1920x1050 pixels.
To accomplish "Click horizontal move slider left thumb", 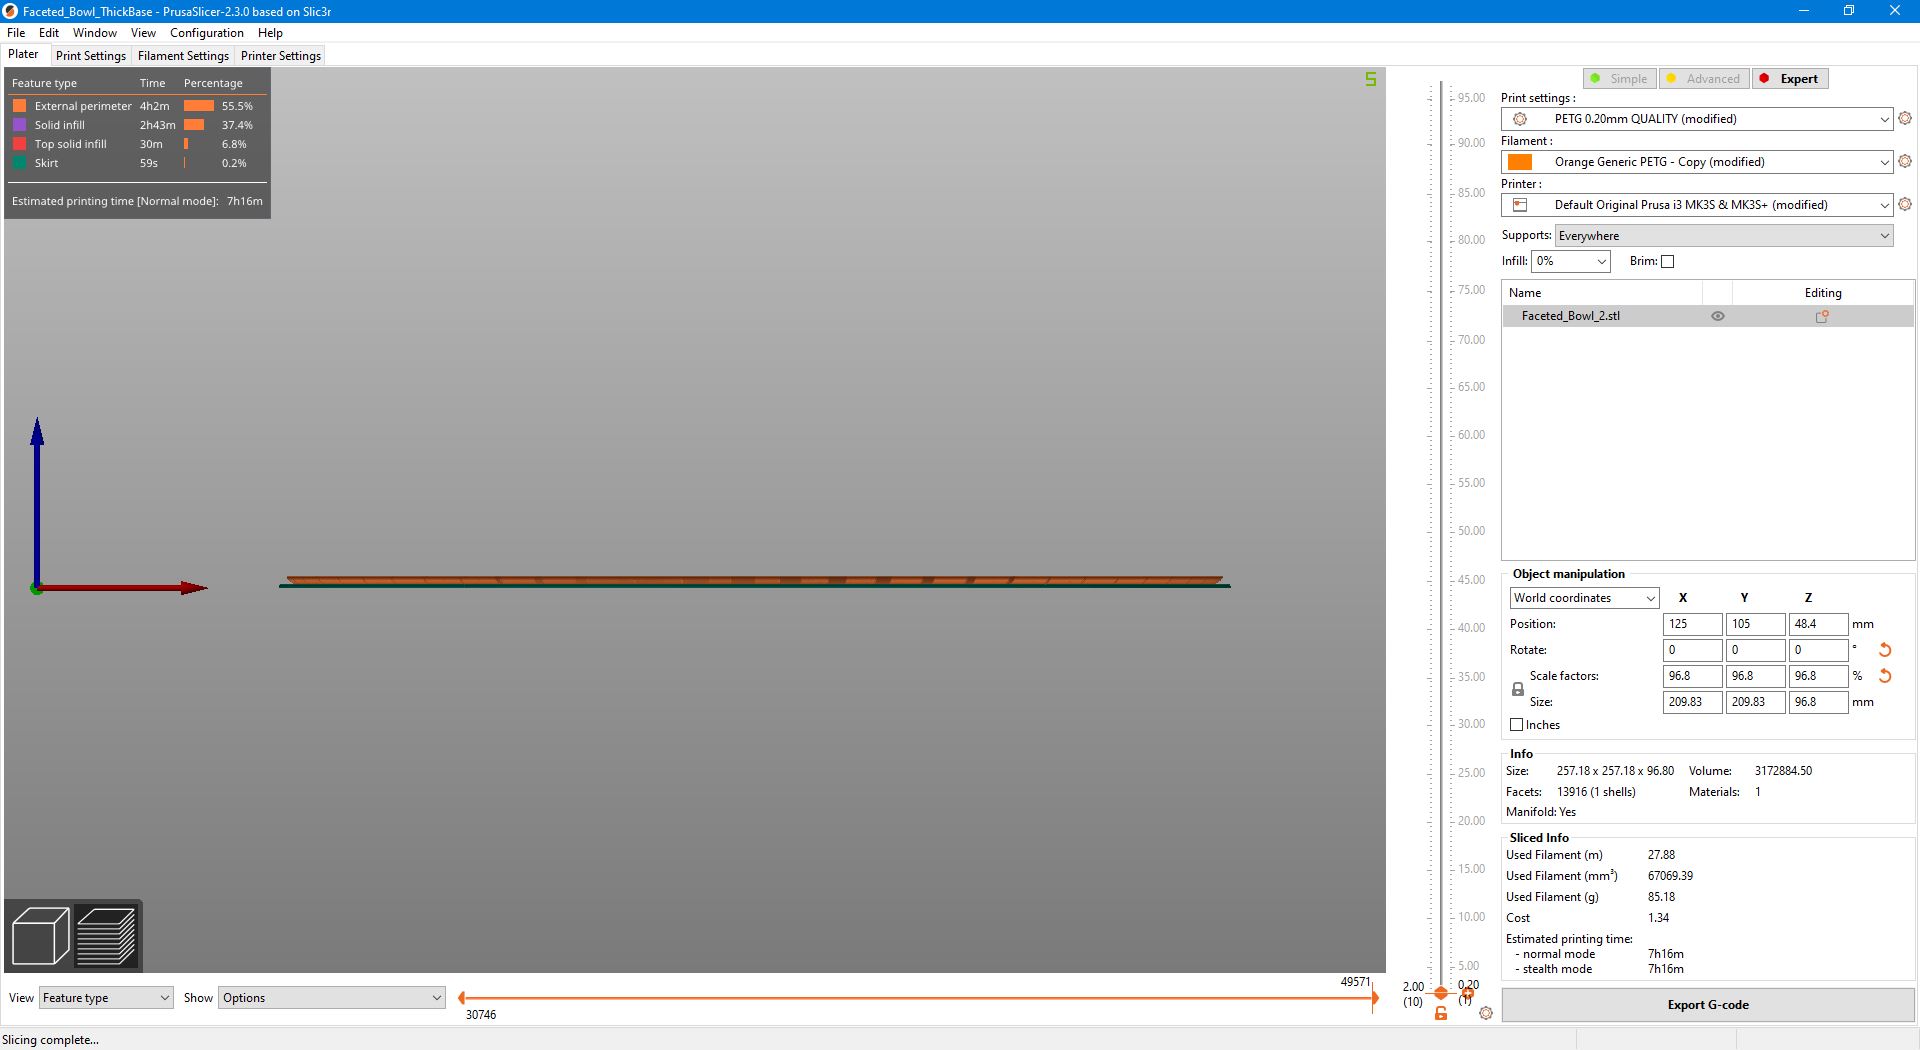I will 461,998.
